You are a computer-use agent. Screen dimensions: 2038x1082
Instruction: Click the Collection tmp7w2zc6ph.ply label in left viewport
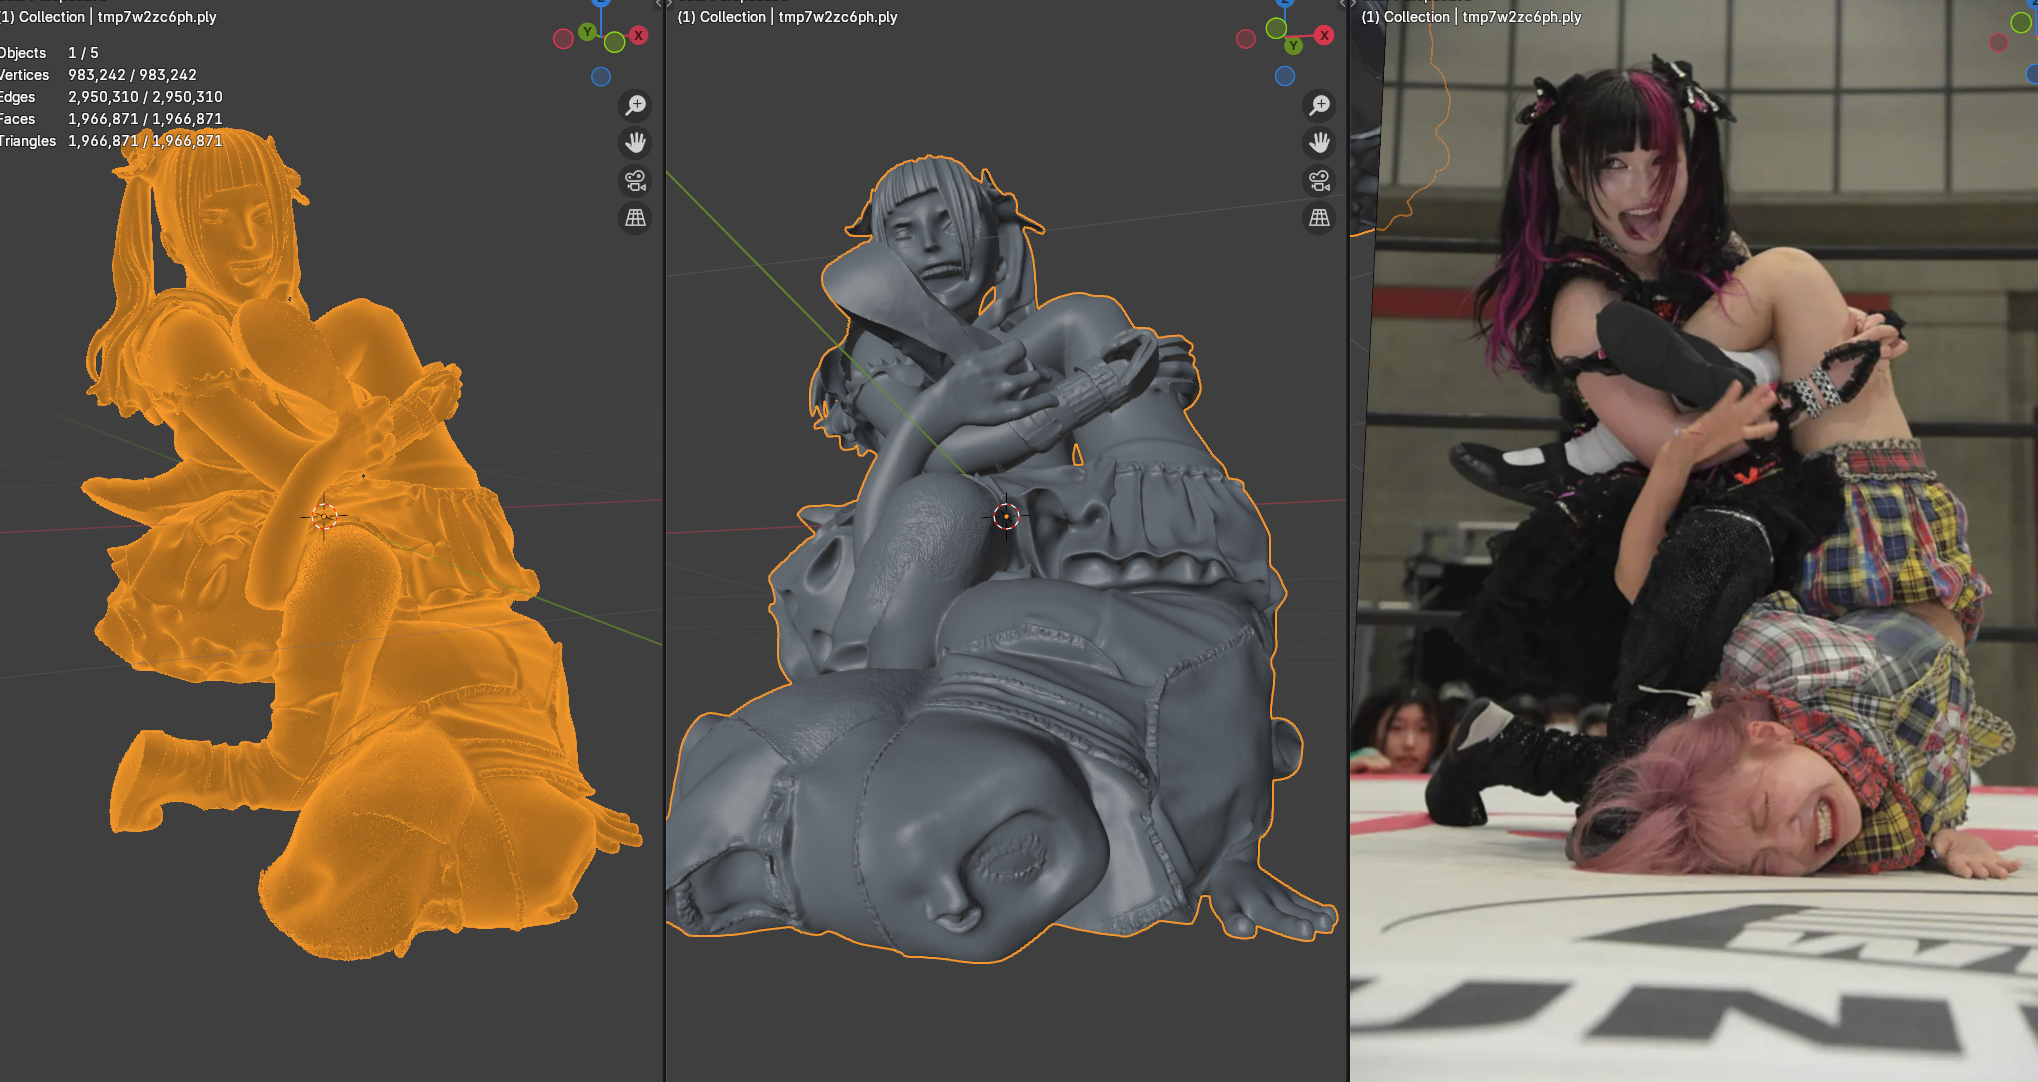coord(109,17)
